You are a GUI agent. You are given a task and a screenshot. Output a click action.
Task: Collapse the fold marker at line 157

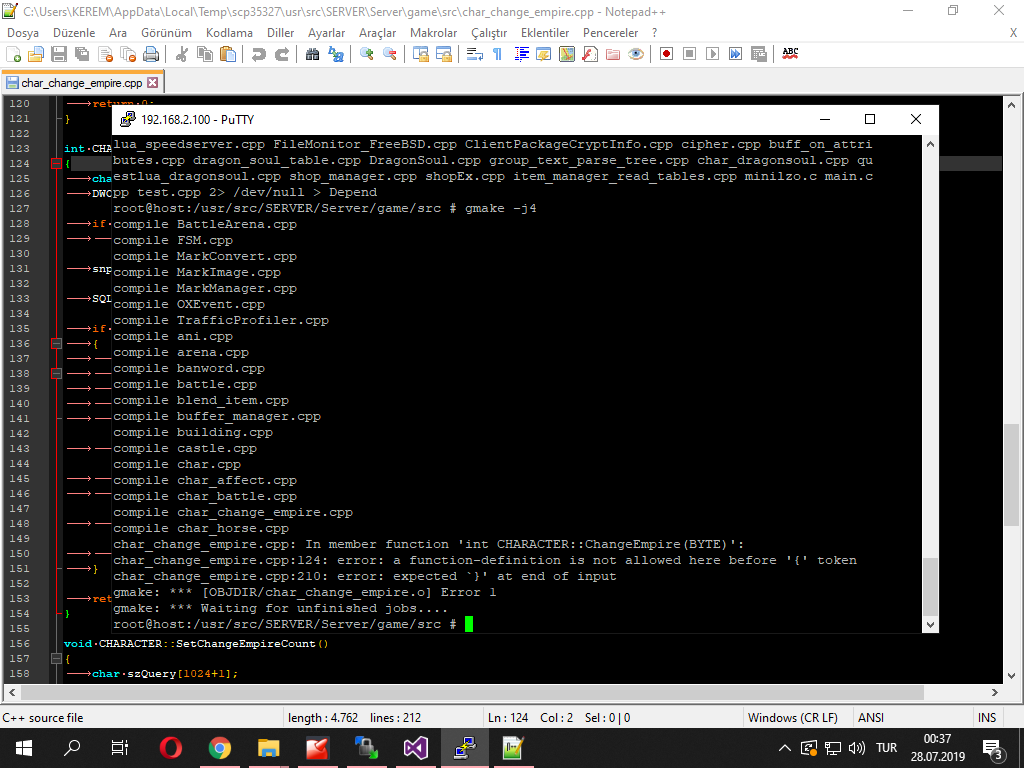click(57, 658)
